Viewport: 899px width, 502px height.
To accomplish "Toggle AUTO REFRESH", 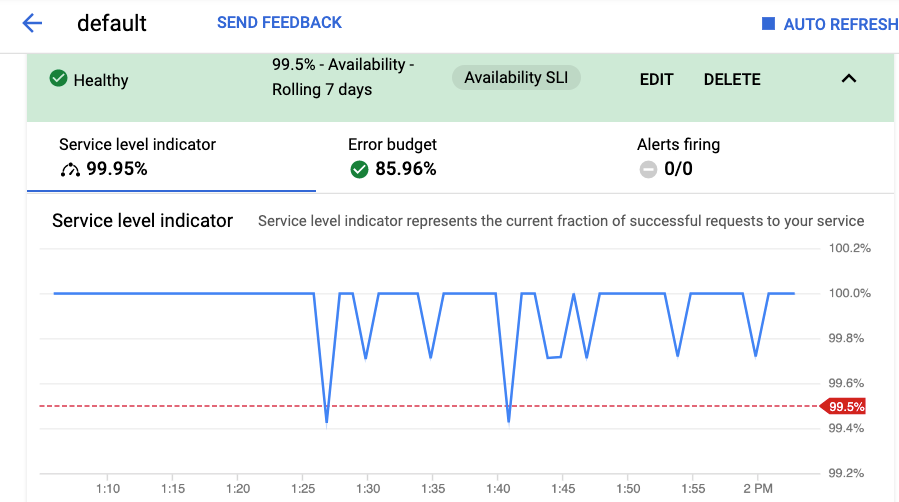I will pyautogui.click(x=830, y=24).
